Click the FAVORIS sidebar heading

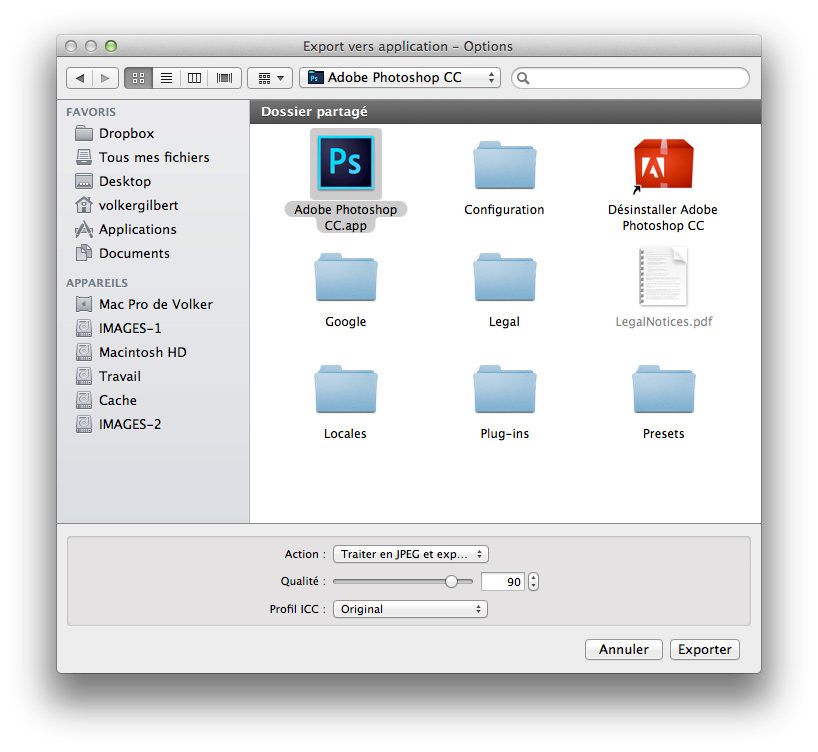click(91, 112)
